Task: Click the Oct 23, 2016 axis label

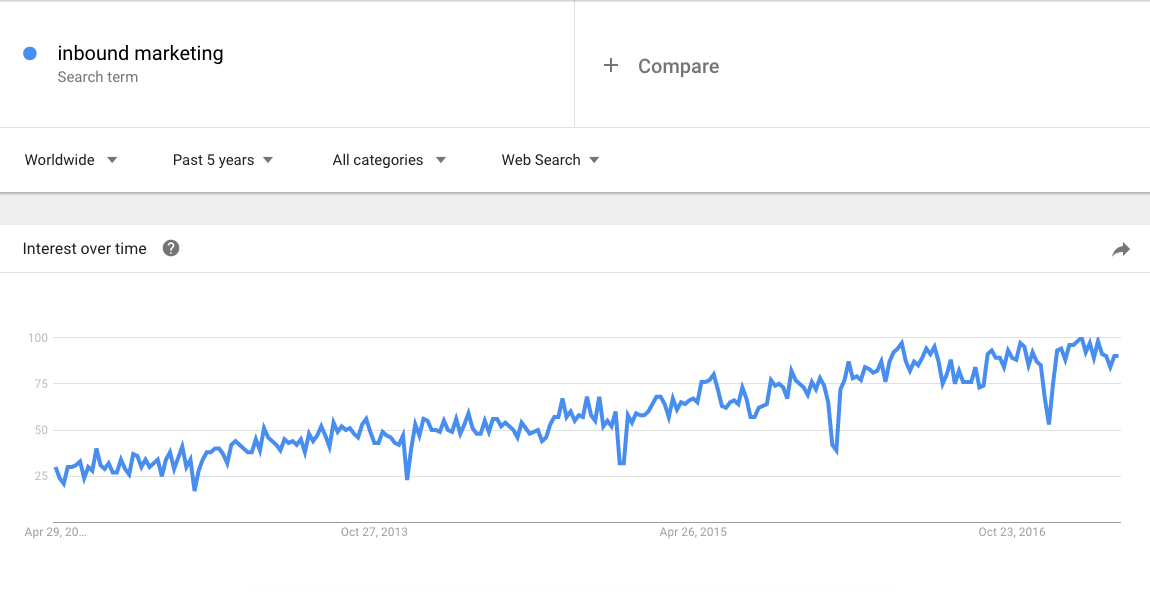Action: tap(1011, 532)
